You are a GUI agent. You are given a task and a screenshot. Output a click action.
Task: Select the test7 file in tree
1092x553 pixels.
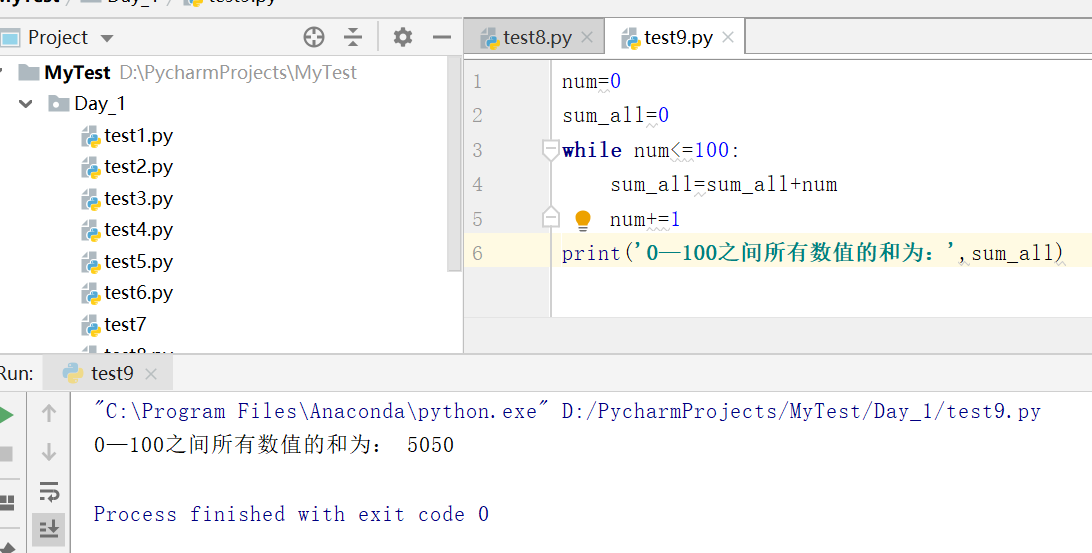pyautogui.click(x=125, y=325)
